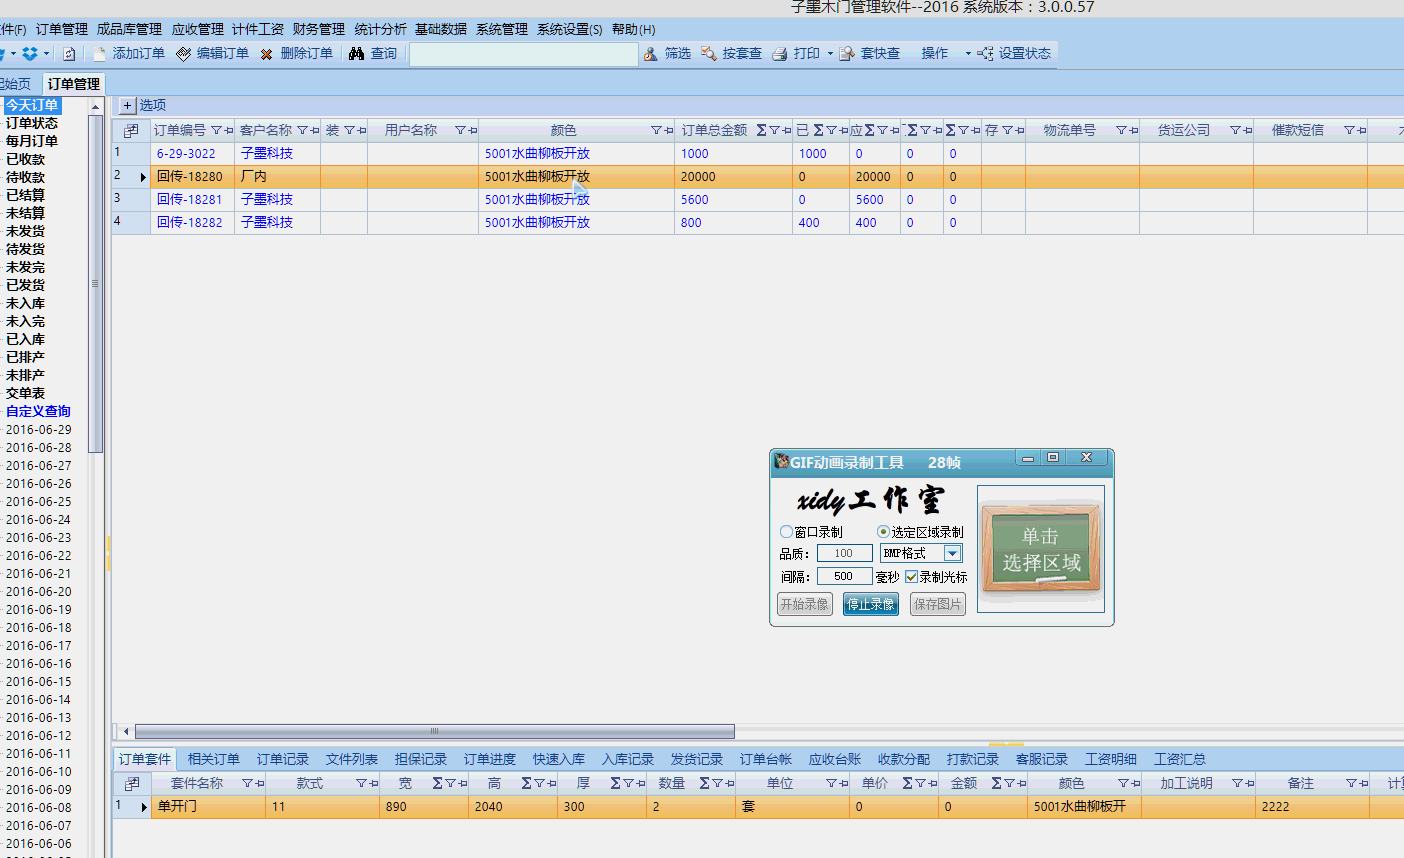The height and width of the screenshot is (858, 1404).
Task: Click the 间隔 interval input field
Action: point(844,576)
